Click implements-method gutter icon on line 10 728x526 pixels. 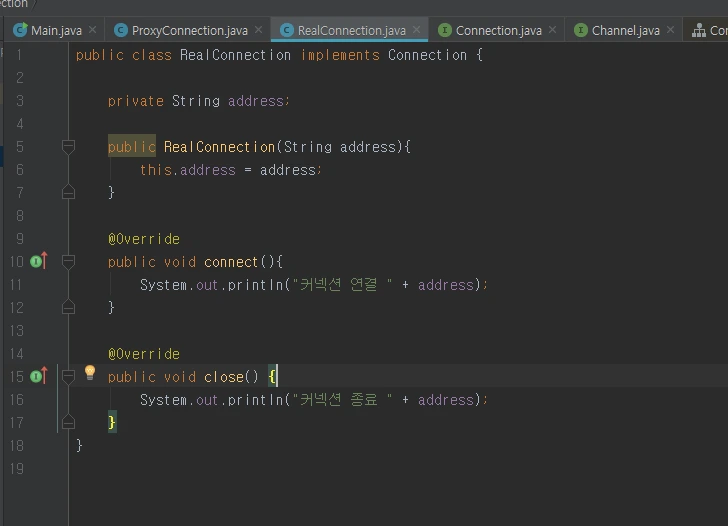[39, 261]
